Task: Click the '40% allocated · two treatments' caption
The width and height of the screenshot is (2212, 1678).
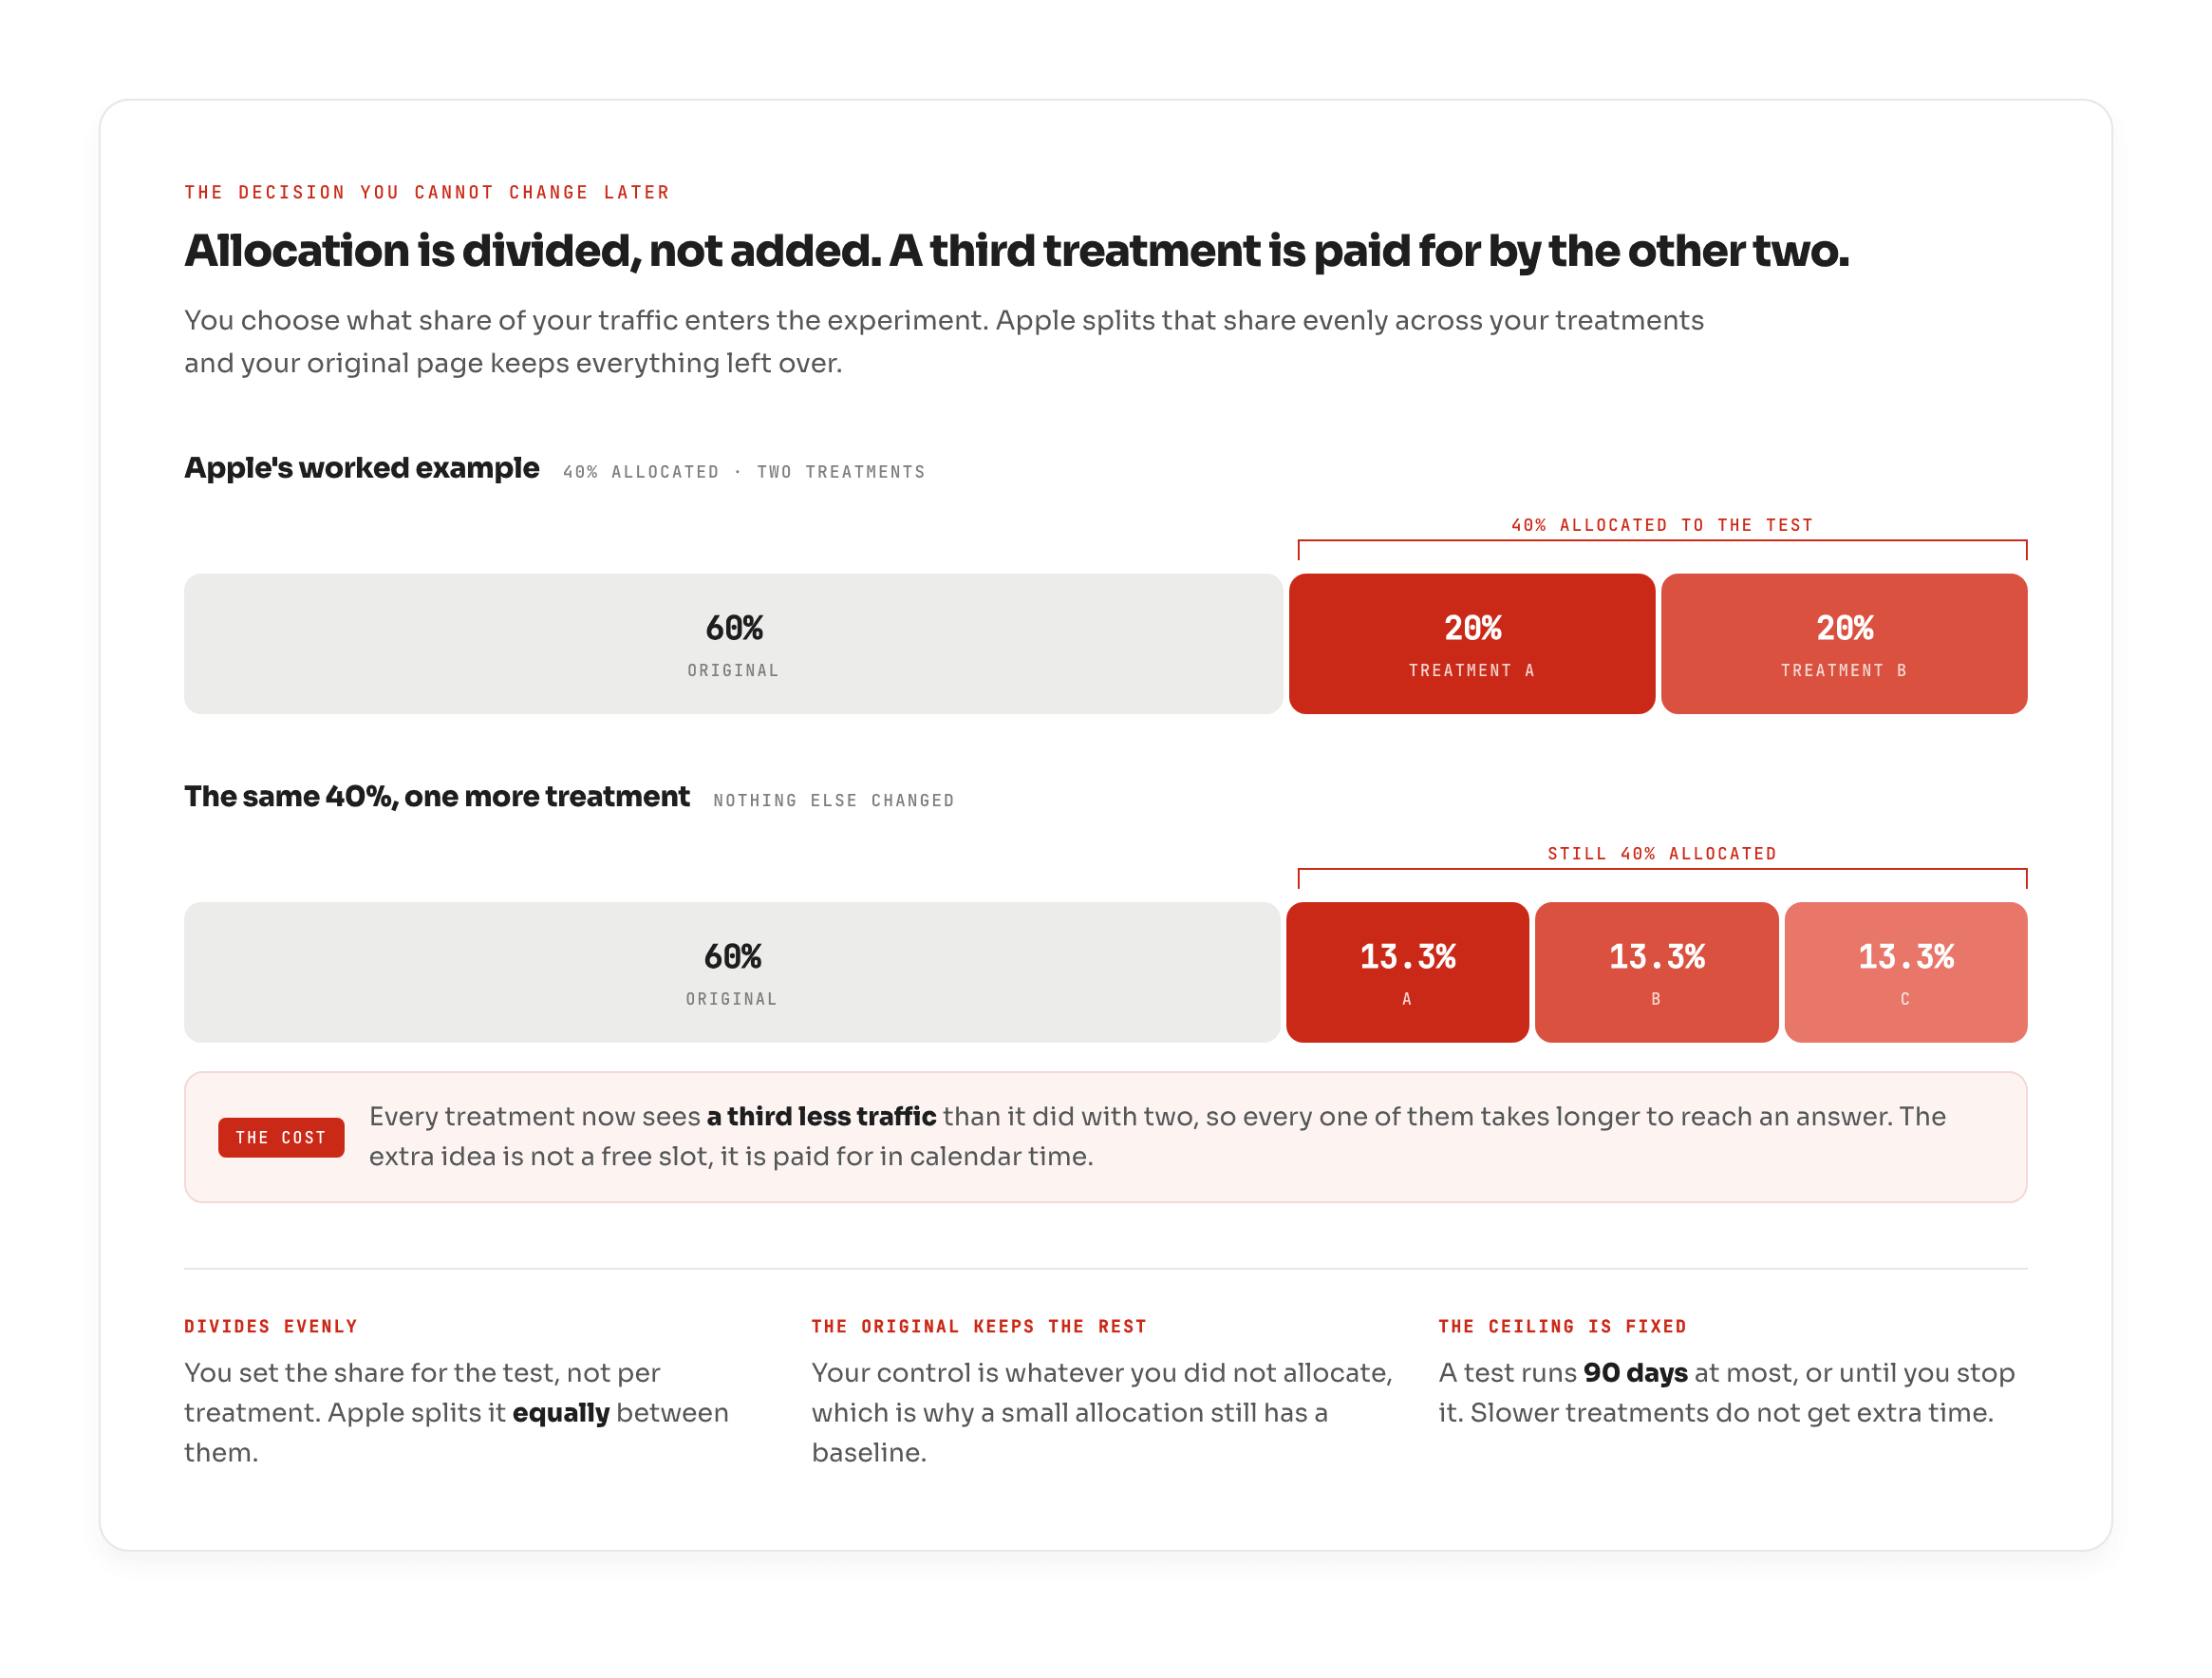Action: coord(744,472)
